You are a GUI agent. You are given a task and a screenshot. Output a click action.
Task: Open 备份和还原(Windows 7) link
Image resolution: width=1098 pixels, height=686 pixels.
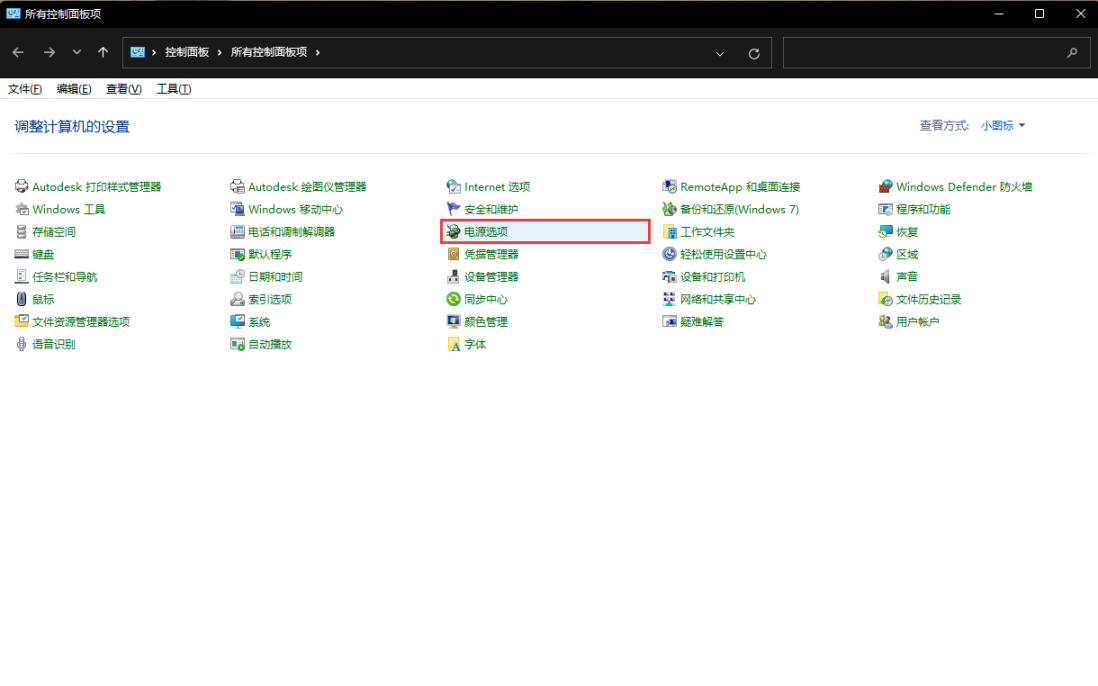pyautogui.click(x=739, y=209)
